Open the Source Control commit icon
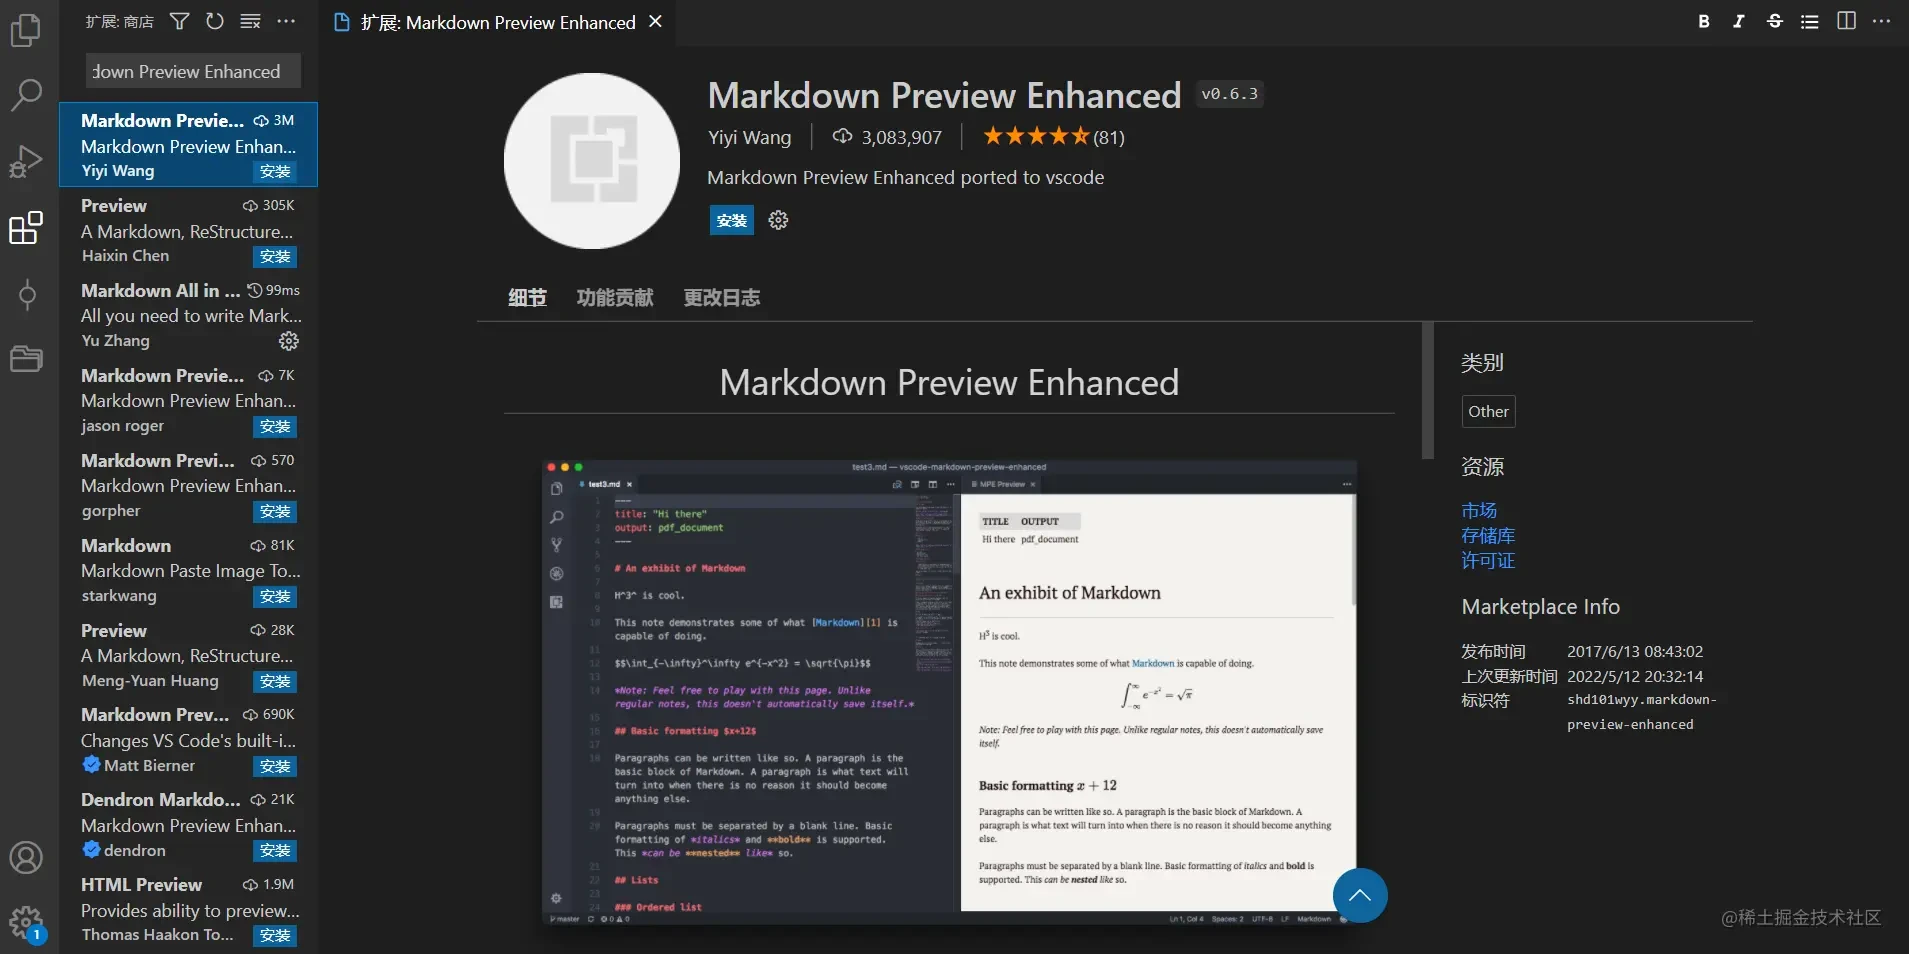Viewport: 1909px width, 954px height. tap(27, 295)
